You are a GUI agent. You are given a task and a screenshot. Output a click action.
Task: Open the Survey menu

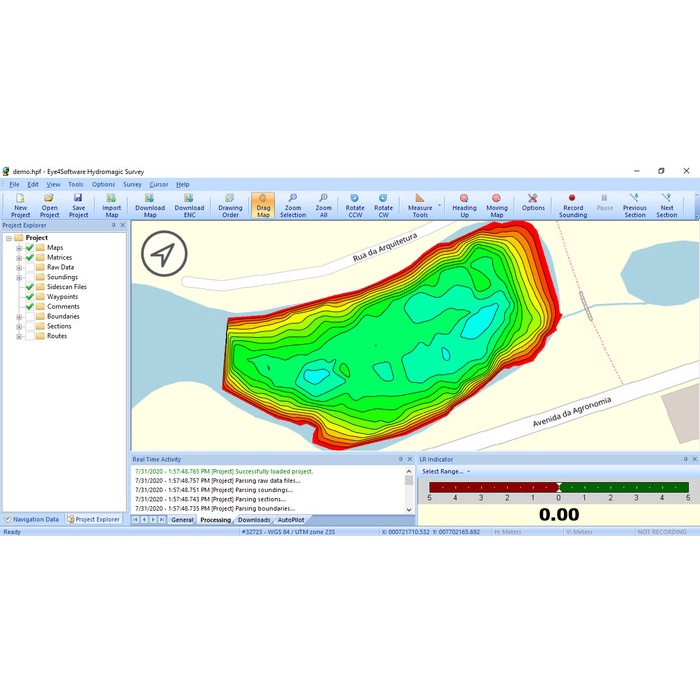(x=132, y=184)
